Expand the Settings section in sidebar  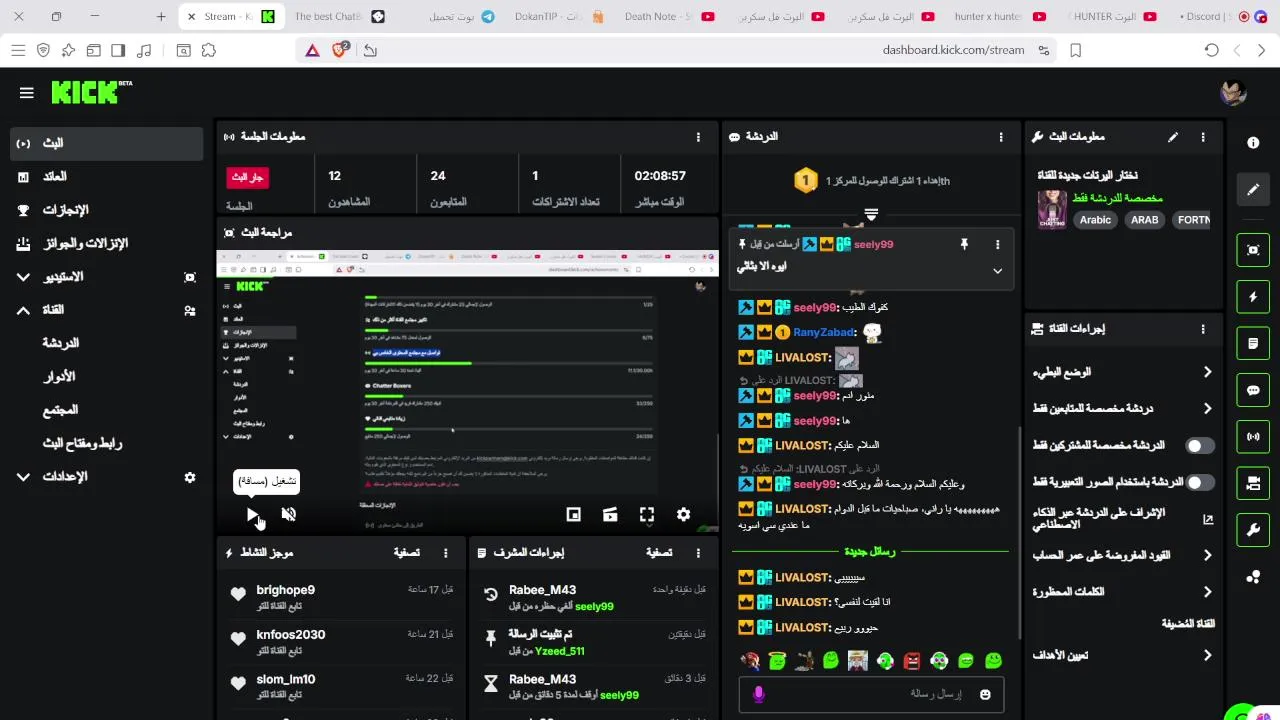click(x=23, y=477)
